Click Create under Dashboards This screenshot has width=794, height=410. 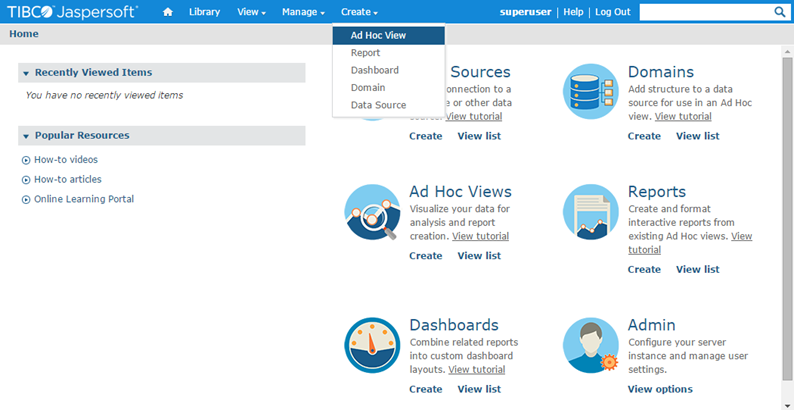426,389
